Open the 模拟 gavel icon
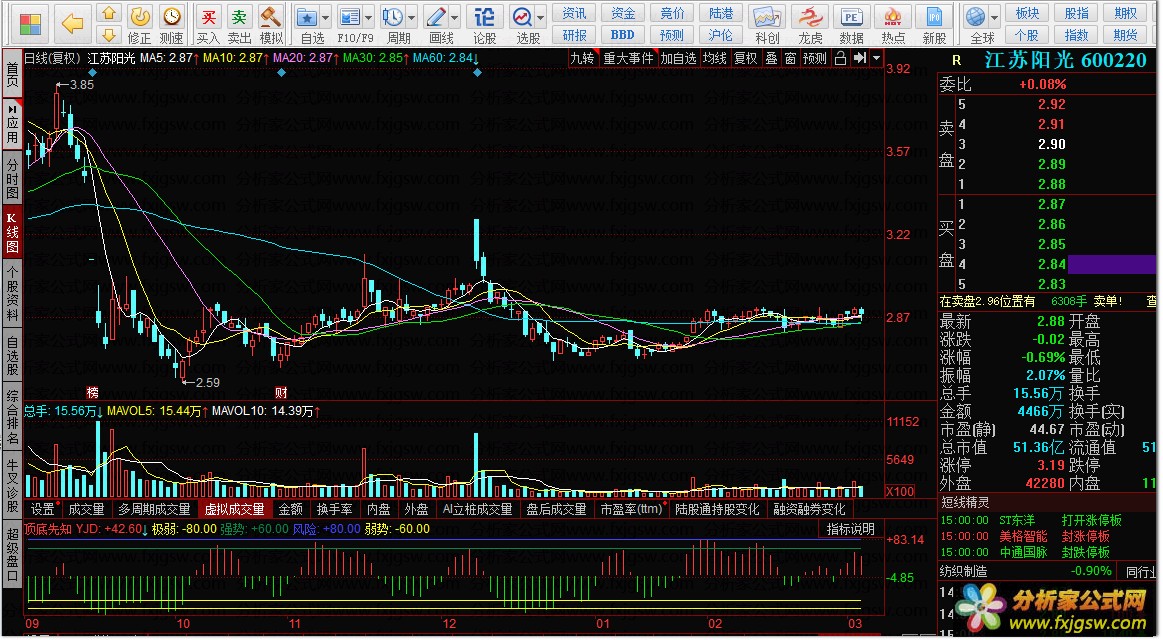This screenshot has height=640, width=1163. point(271,16)
